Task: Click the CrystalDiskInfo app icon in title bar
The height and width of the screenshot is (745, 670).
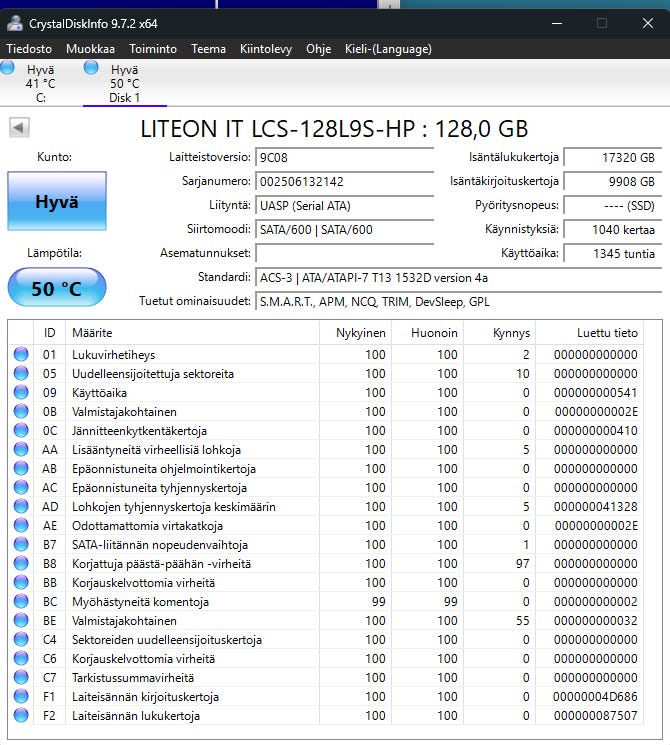Action: [15, 23]
